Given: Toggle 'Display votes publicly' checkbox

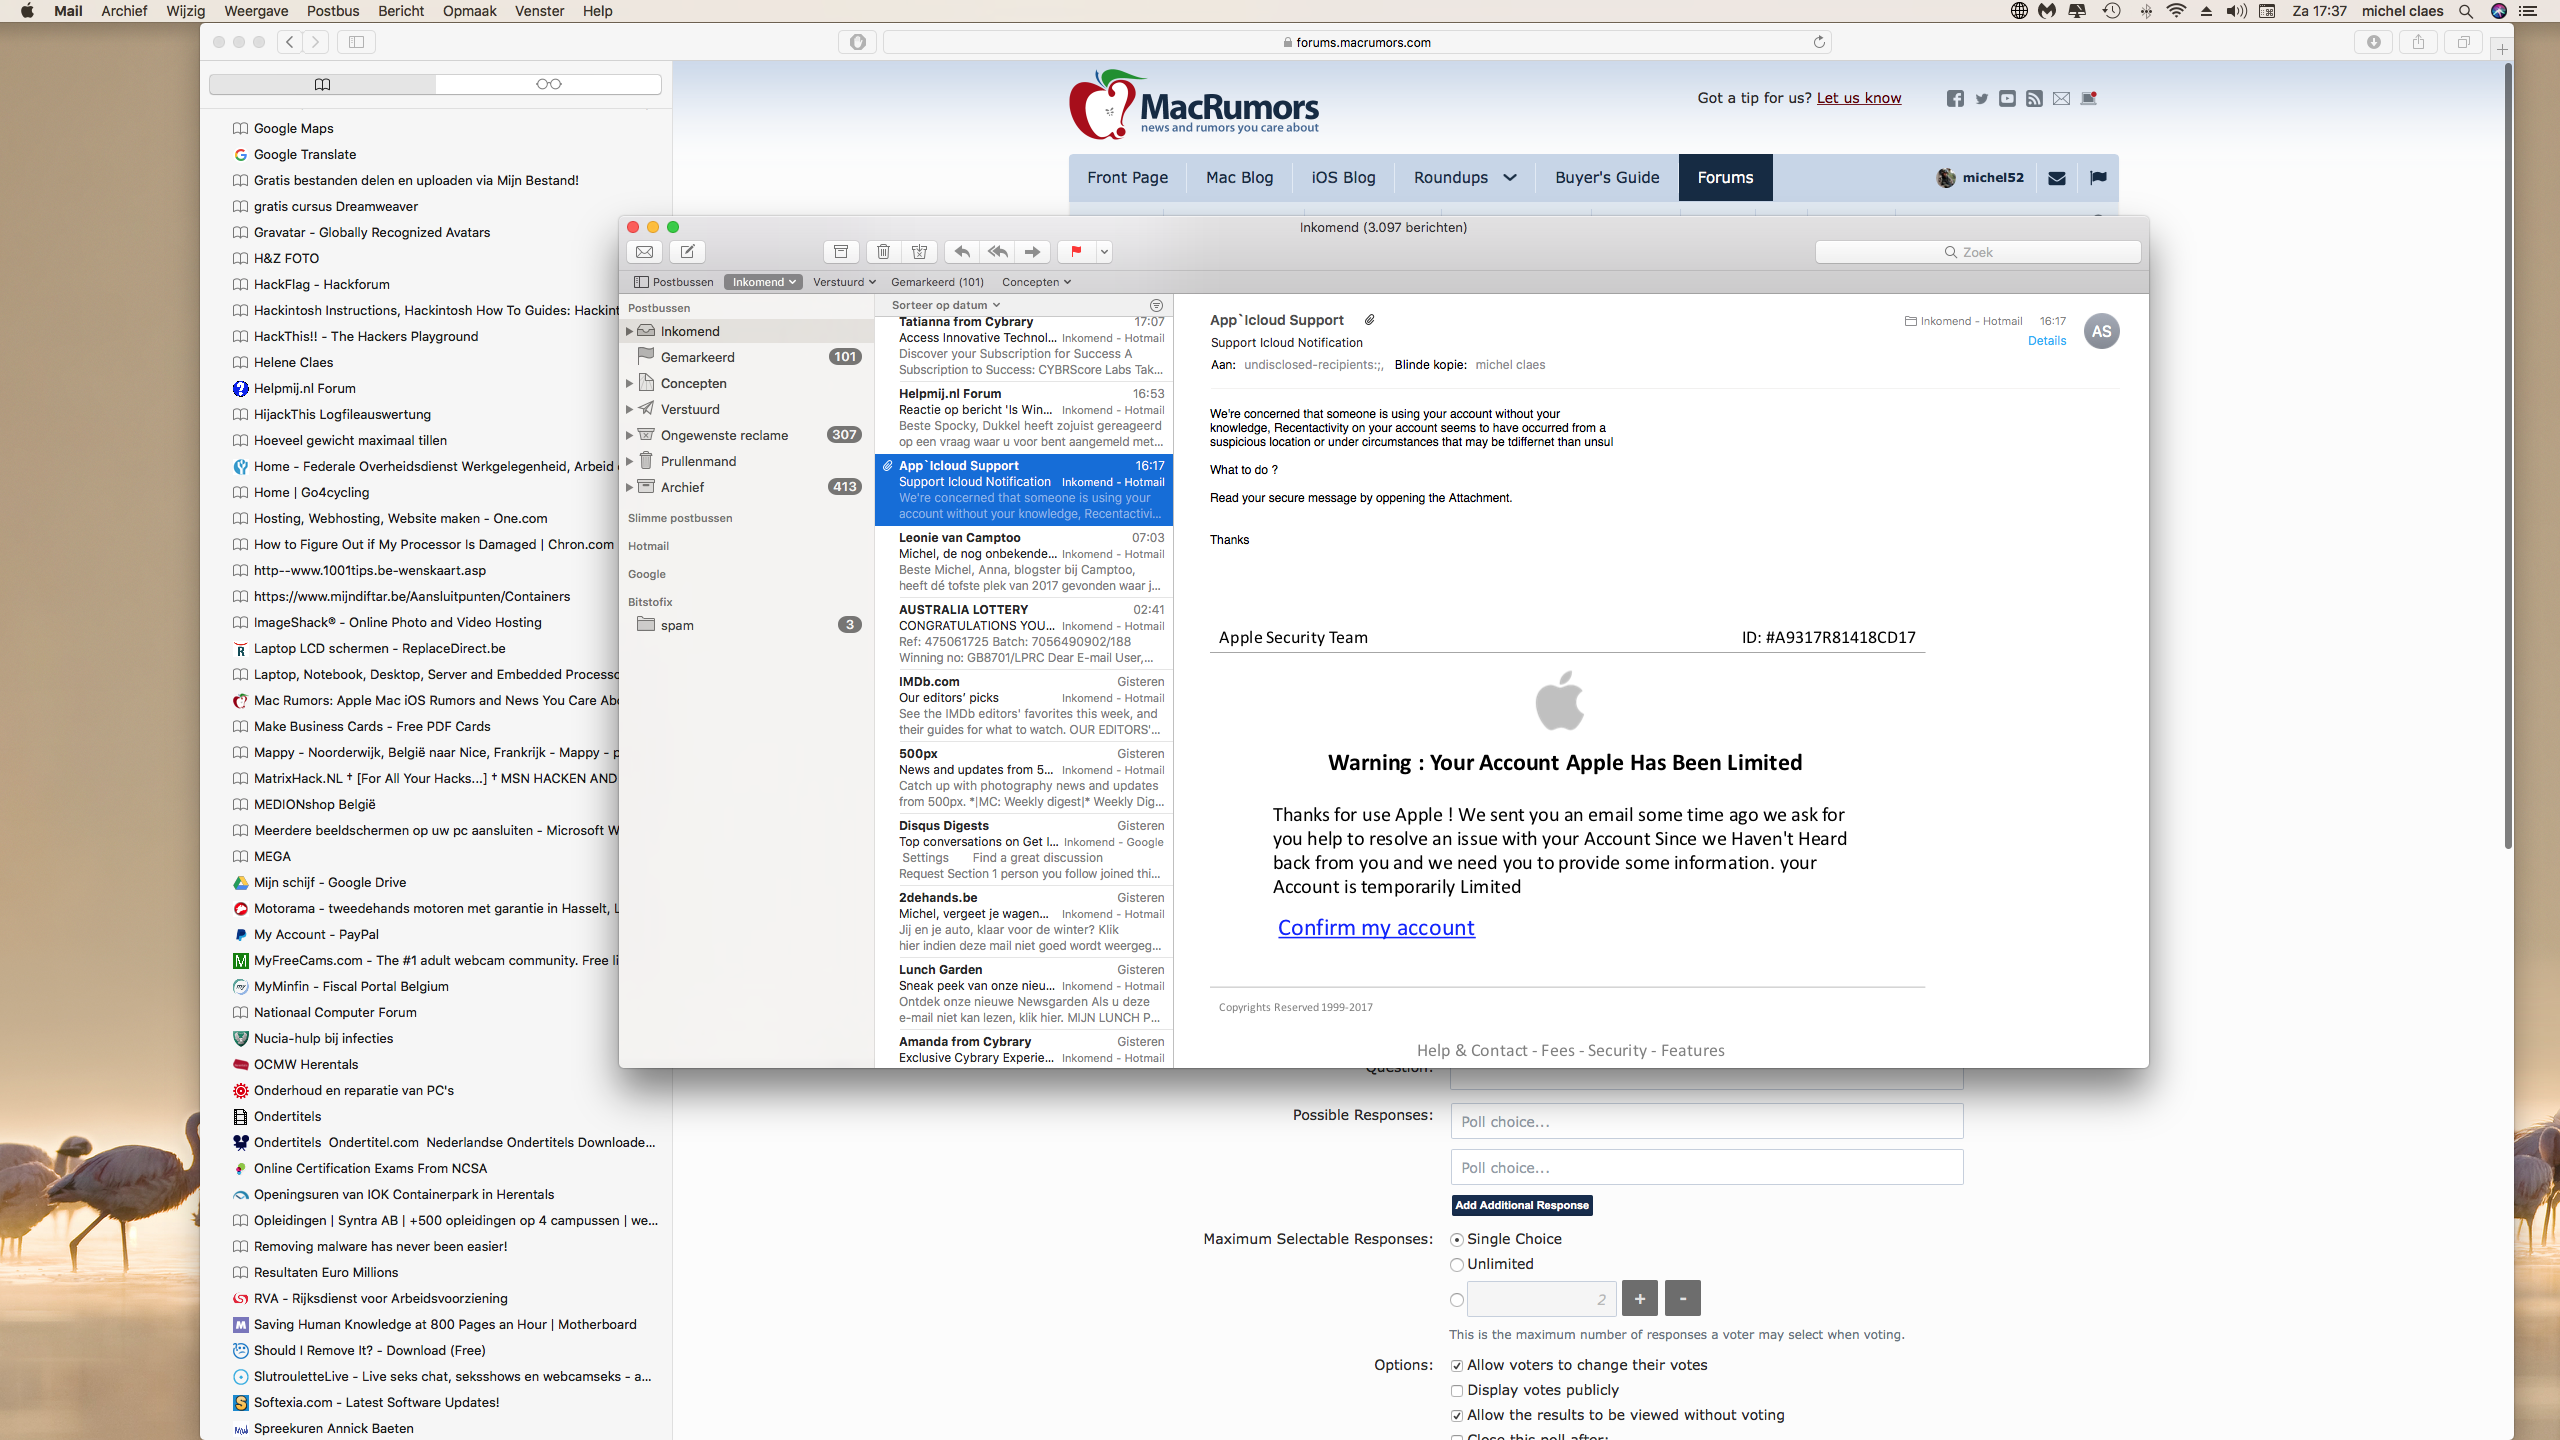Looking at the screenshot, I should [1457, 1390].
